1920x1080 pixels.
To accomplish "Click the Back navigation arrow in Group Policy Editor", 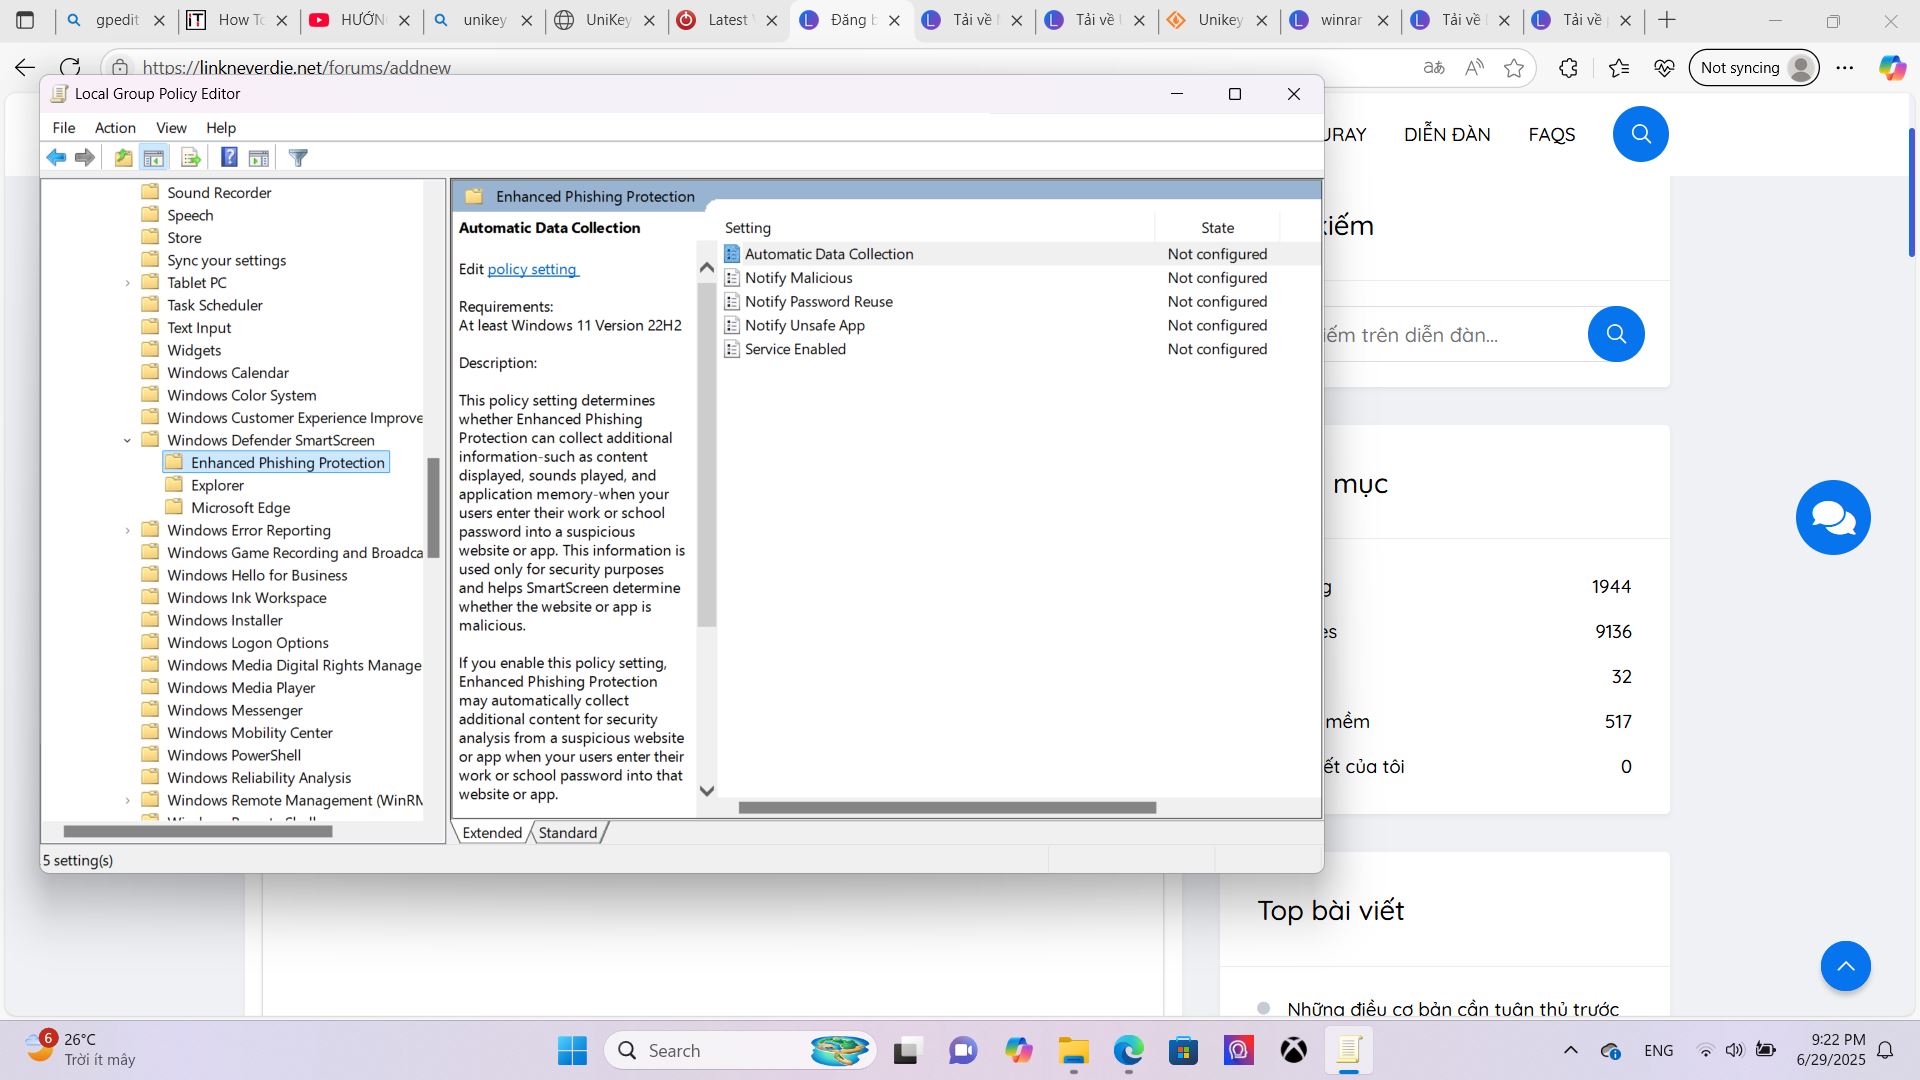I will [x=56, y=157].
